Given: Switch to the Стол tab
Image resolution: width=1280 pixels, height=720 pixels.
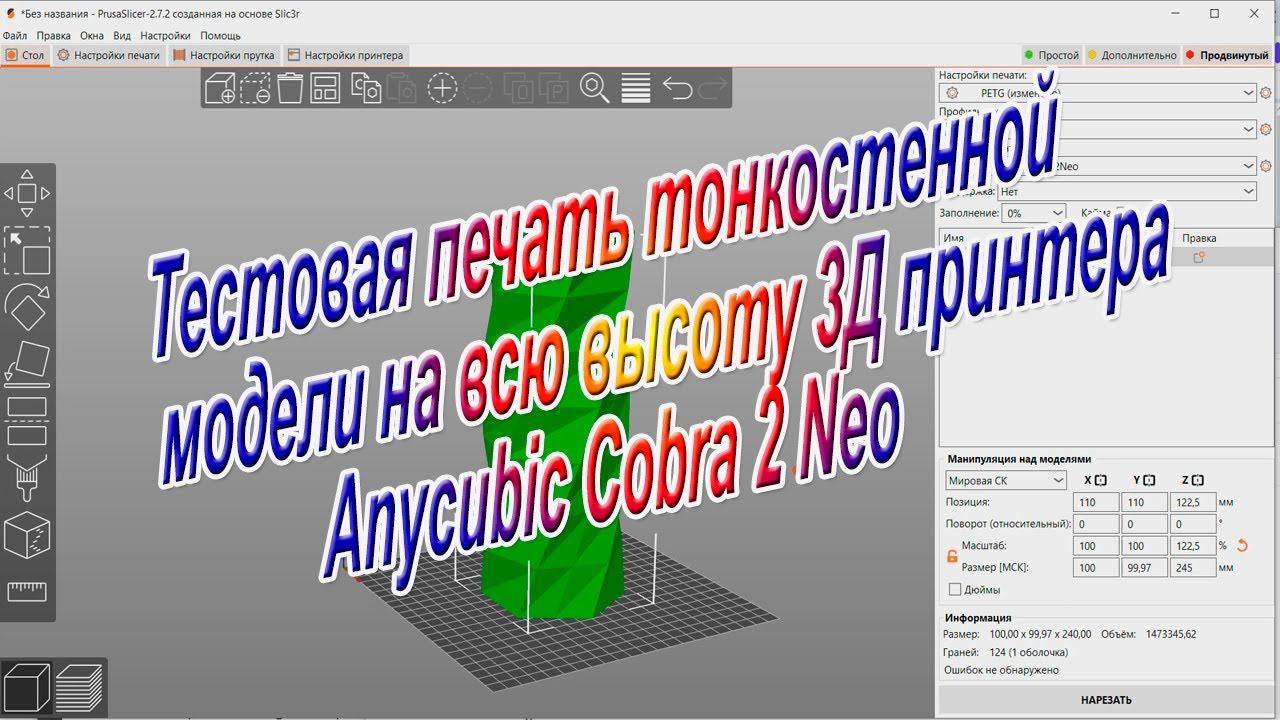Looking at the screenshot, I should pos(25,55).
